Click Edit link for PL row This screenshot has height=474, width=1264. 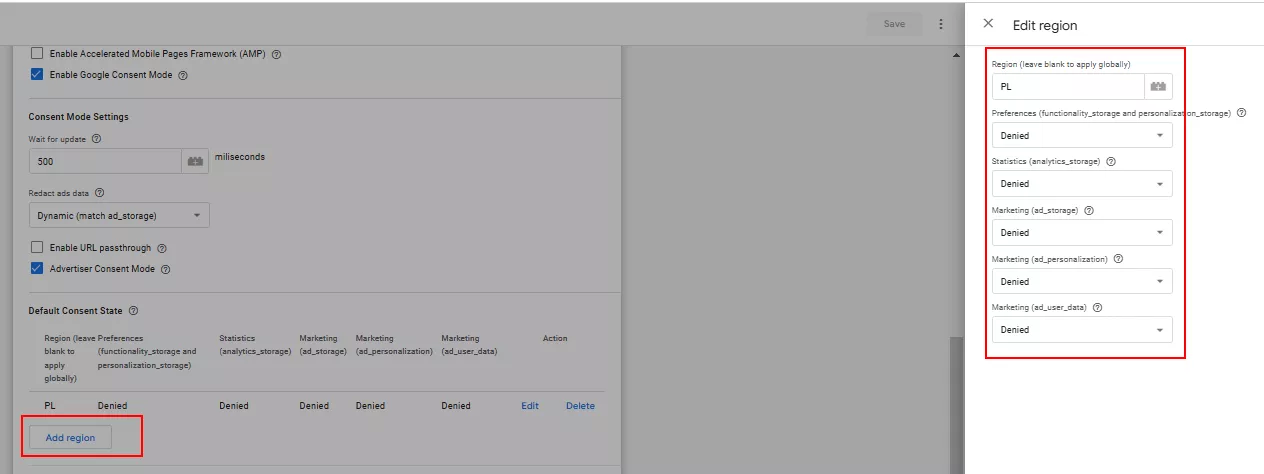point(530,406)
